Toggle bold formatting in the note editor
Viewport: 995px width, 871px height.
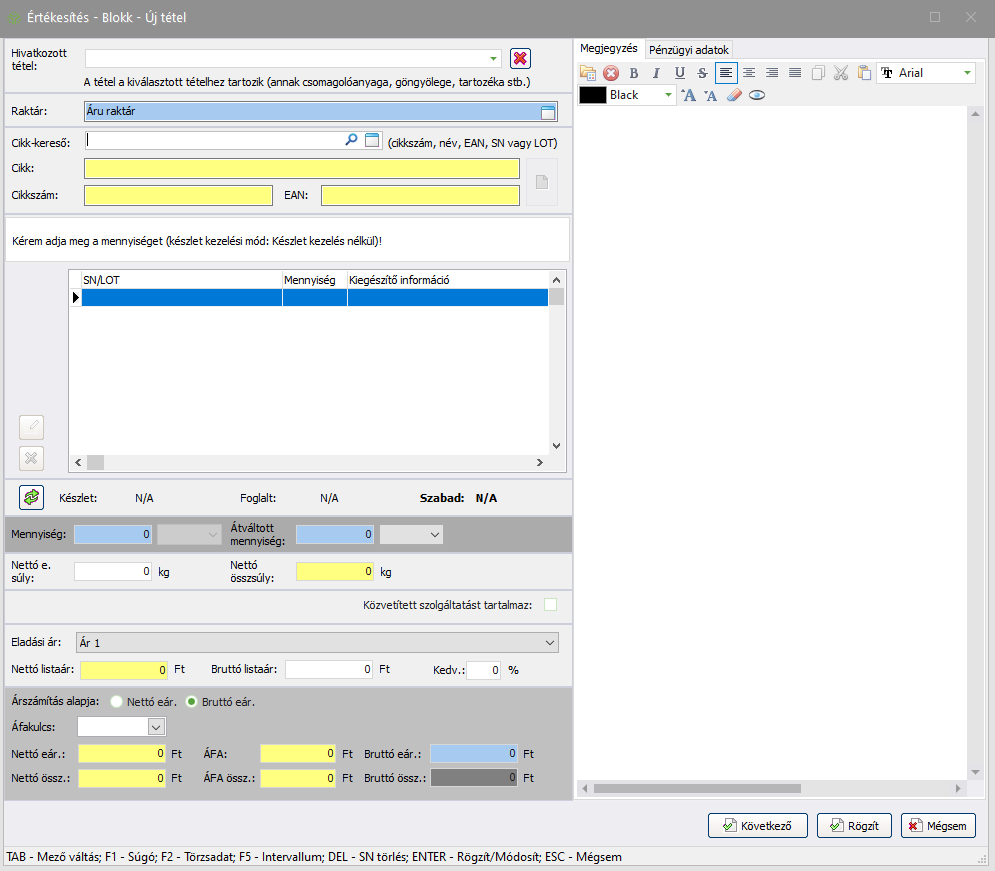[x=633, y=73]
